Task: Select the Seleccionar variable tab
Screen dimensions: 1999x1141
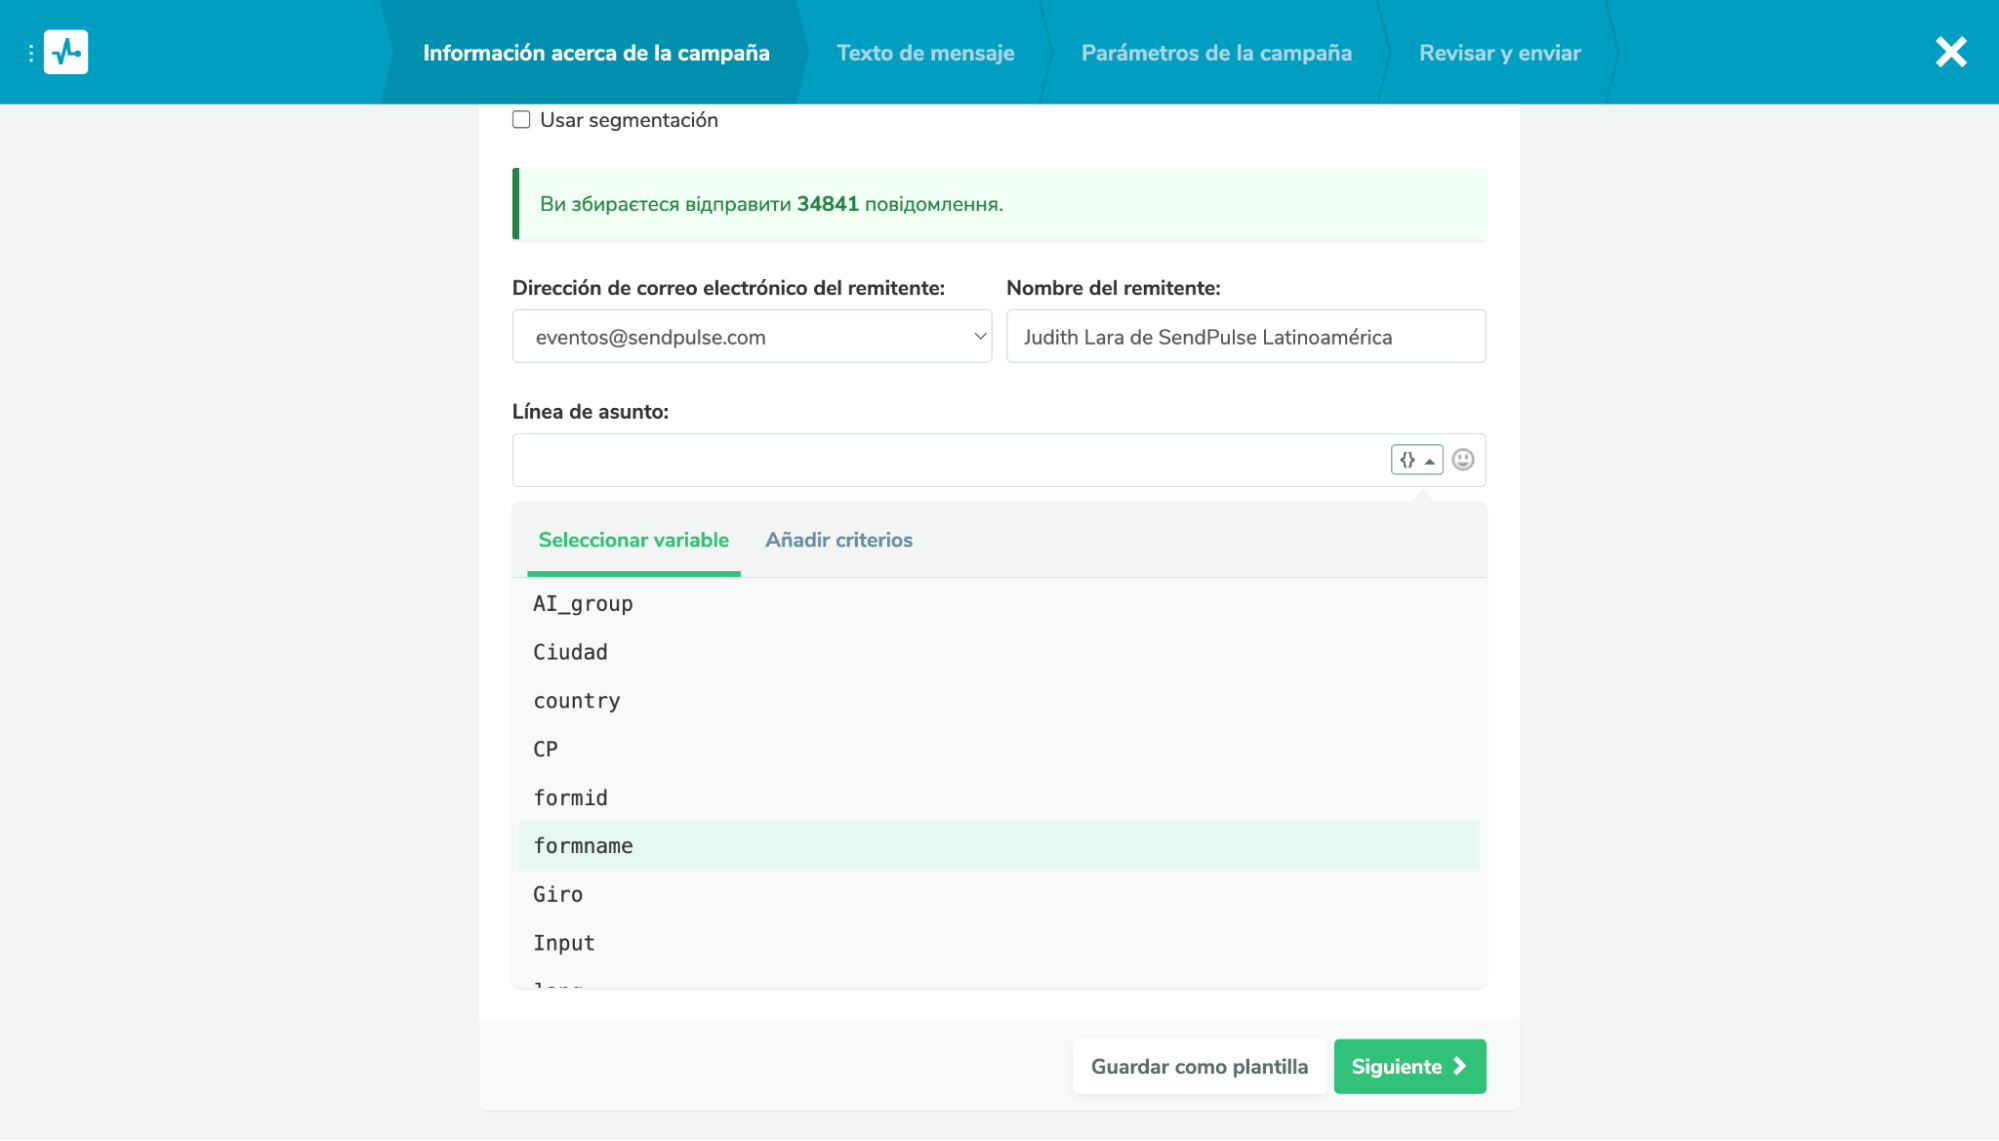Action: click(x=633, y=540)
